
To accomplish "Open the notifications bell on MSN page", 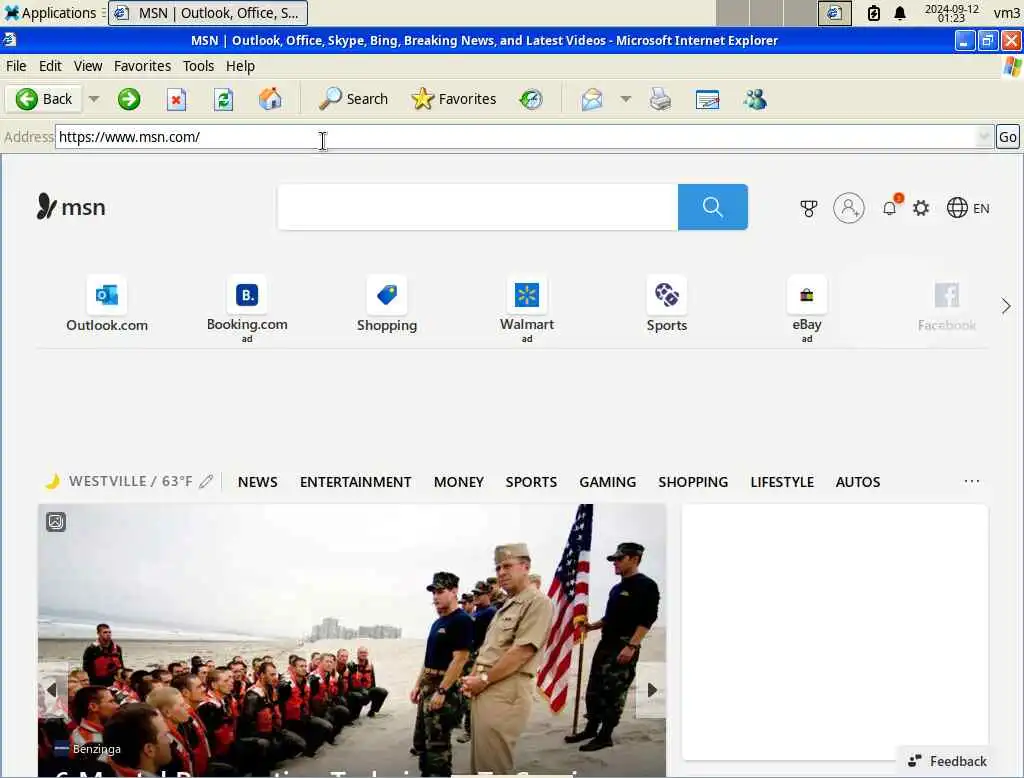I will coord(890,208).
